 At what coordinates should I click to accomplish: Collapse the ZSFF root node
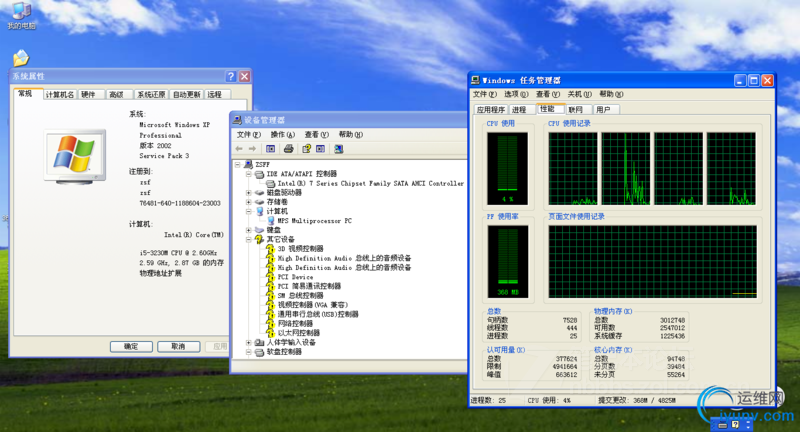point(238,165)
